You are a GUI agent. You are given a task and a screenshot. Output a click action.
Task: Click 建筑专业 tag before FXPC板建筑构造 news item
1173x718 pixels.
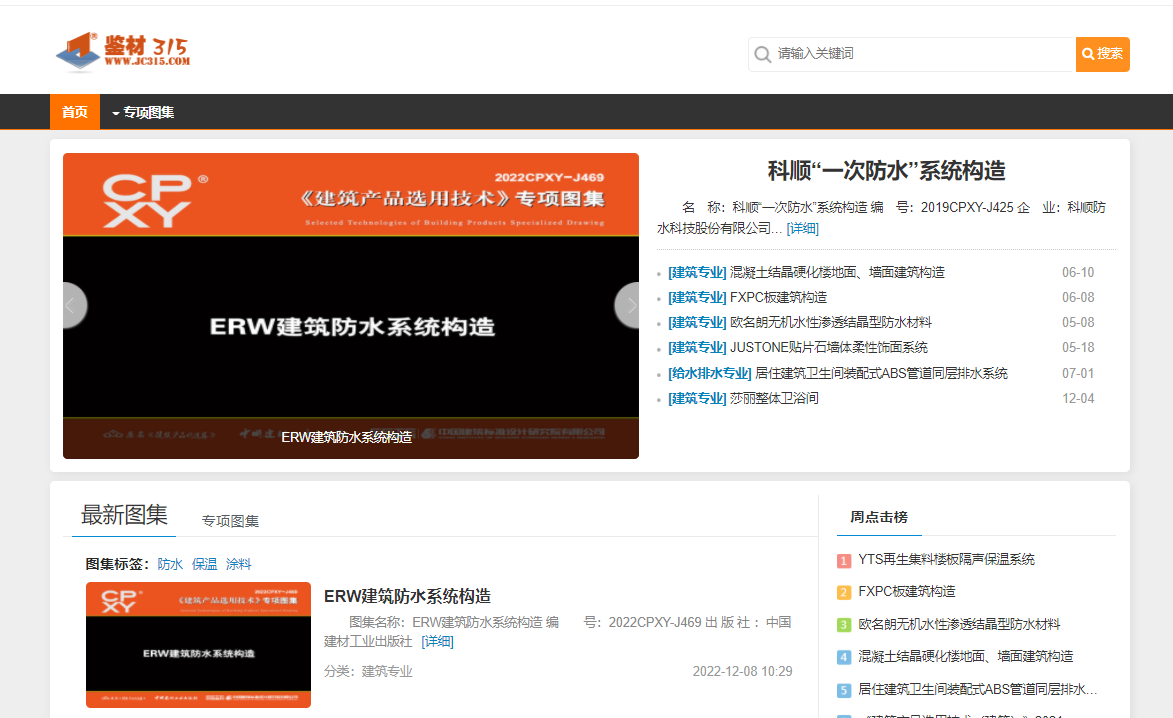pyautogui.click(x=697, y=298)
